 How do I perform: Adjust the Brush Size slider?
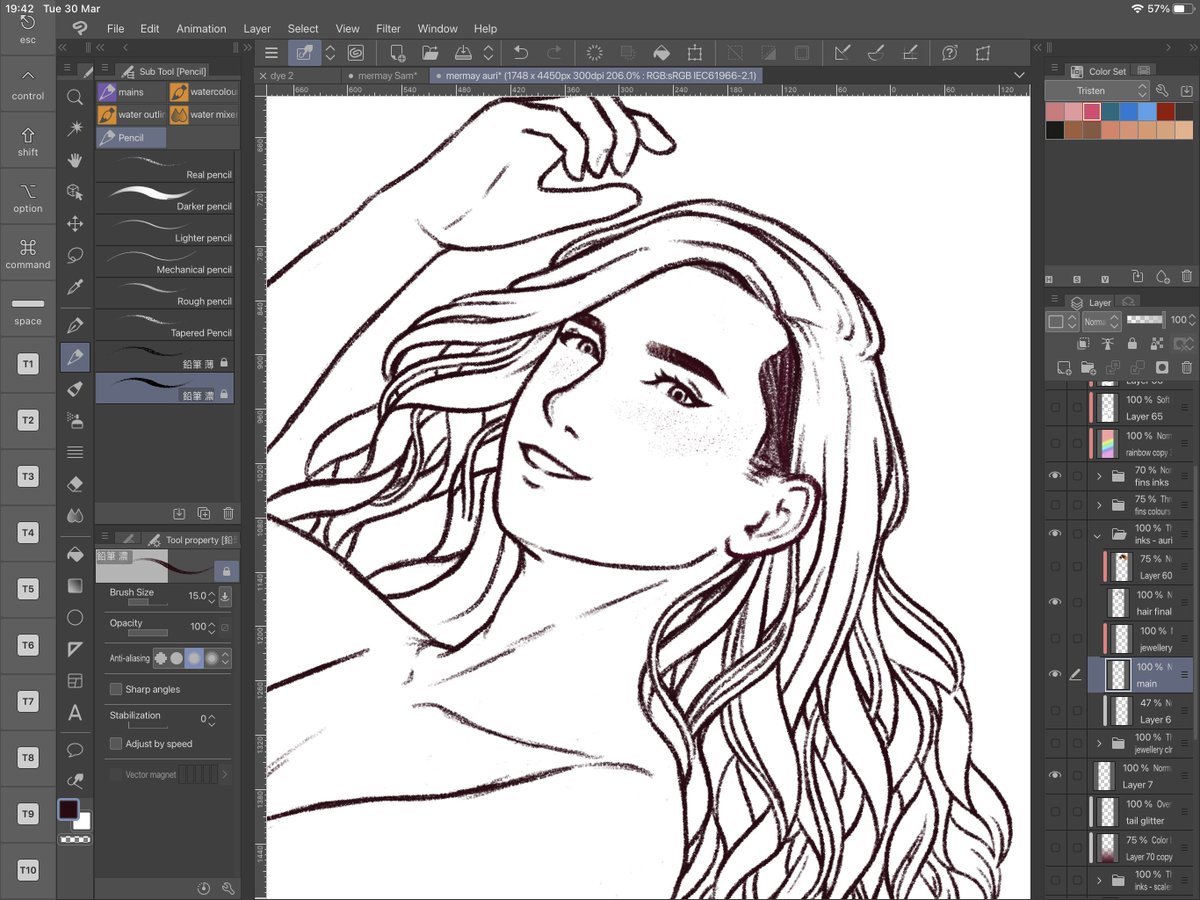pos(148,603)
